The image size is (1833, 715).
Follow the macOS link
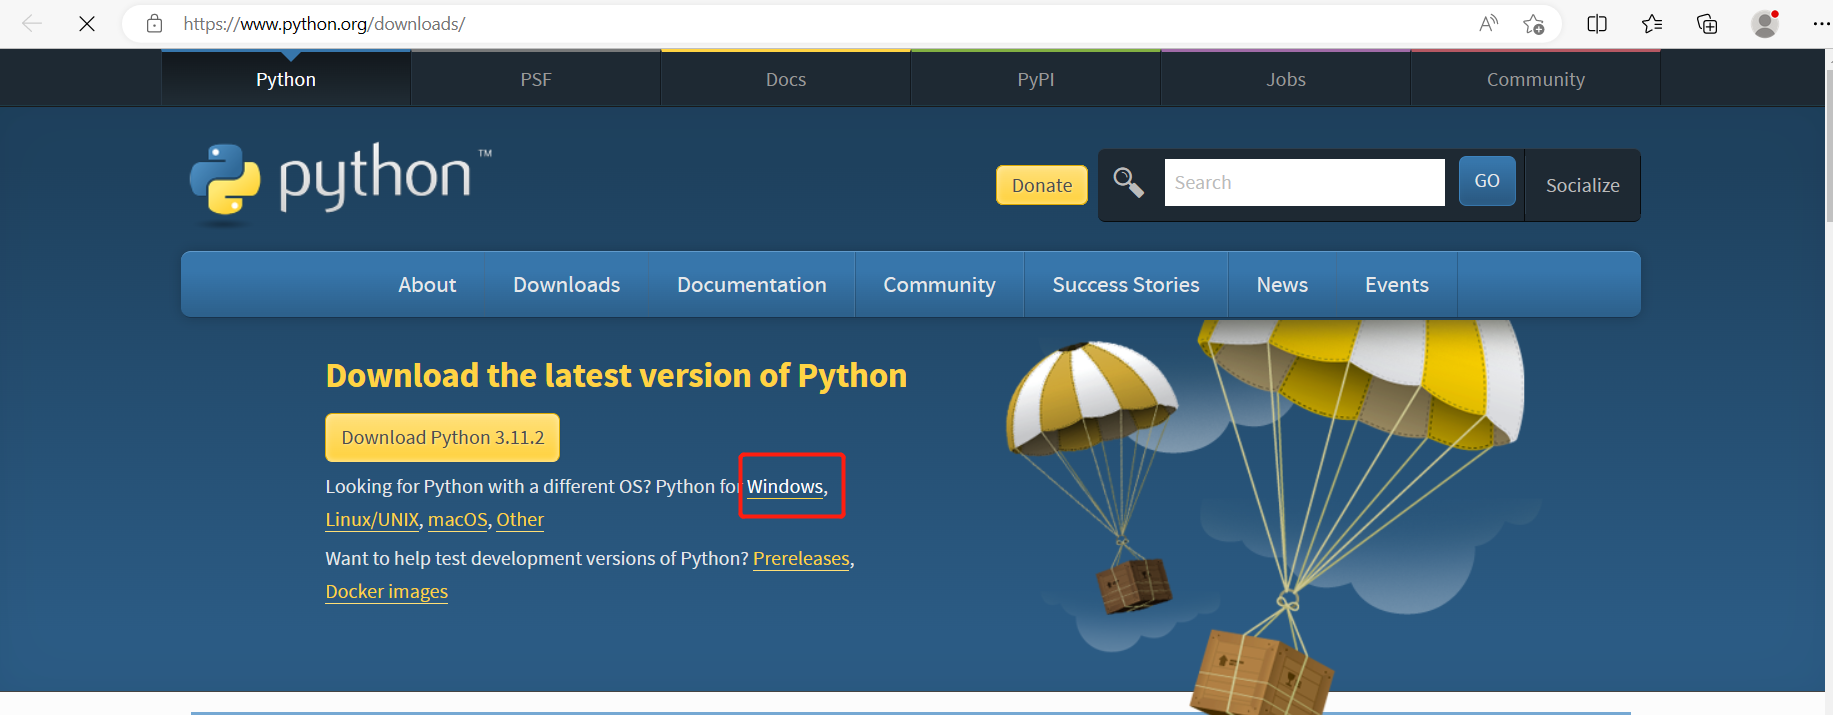[458, 520]
